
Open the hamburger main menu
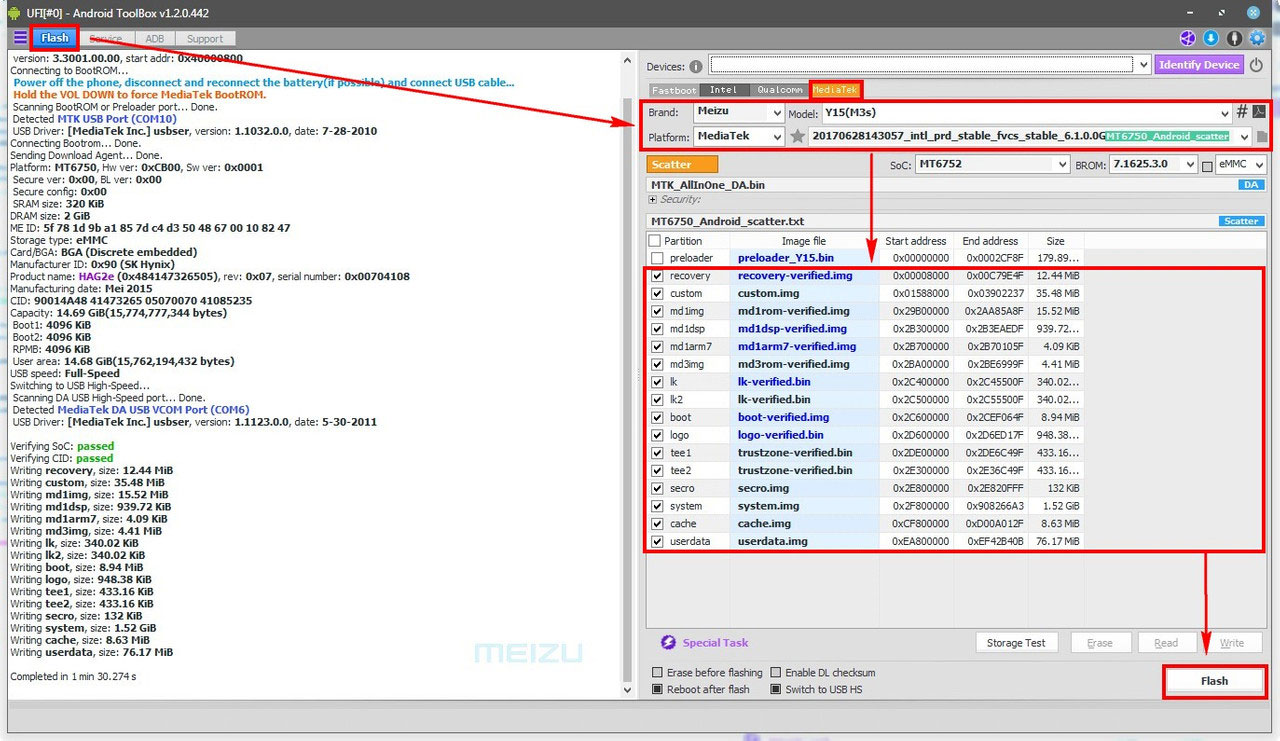[x=20, y=38]
